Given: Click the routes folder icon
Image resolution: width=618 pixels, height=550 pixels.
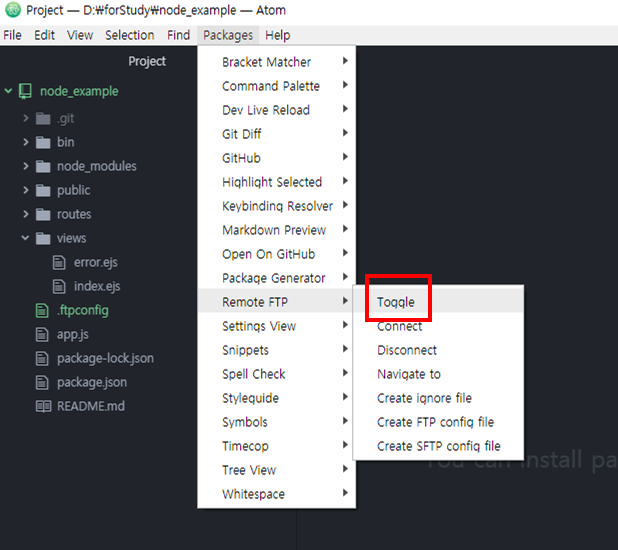Looking at the screenshot, I should click(x=43, y=214).
